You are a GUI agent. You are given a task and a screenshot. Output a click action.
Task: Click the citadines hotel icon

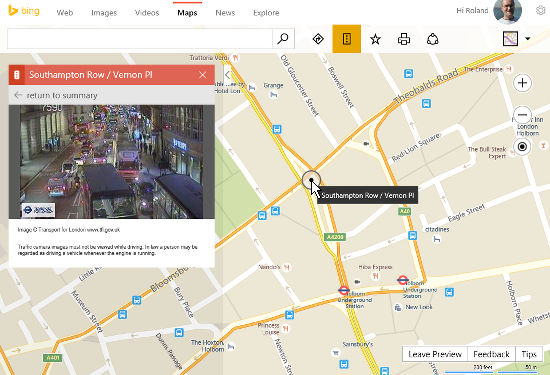[437, 239]
